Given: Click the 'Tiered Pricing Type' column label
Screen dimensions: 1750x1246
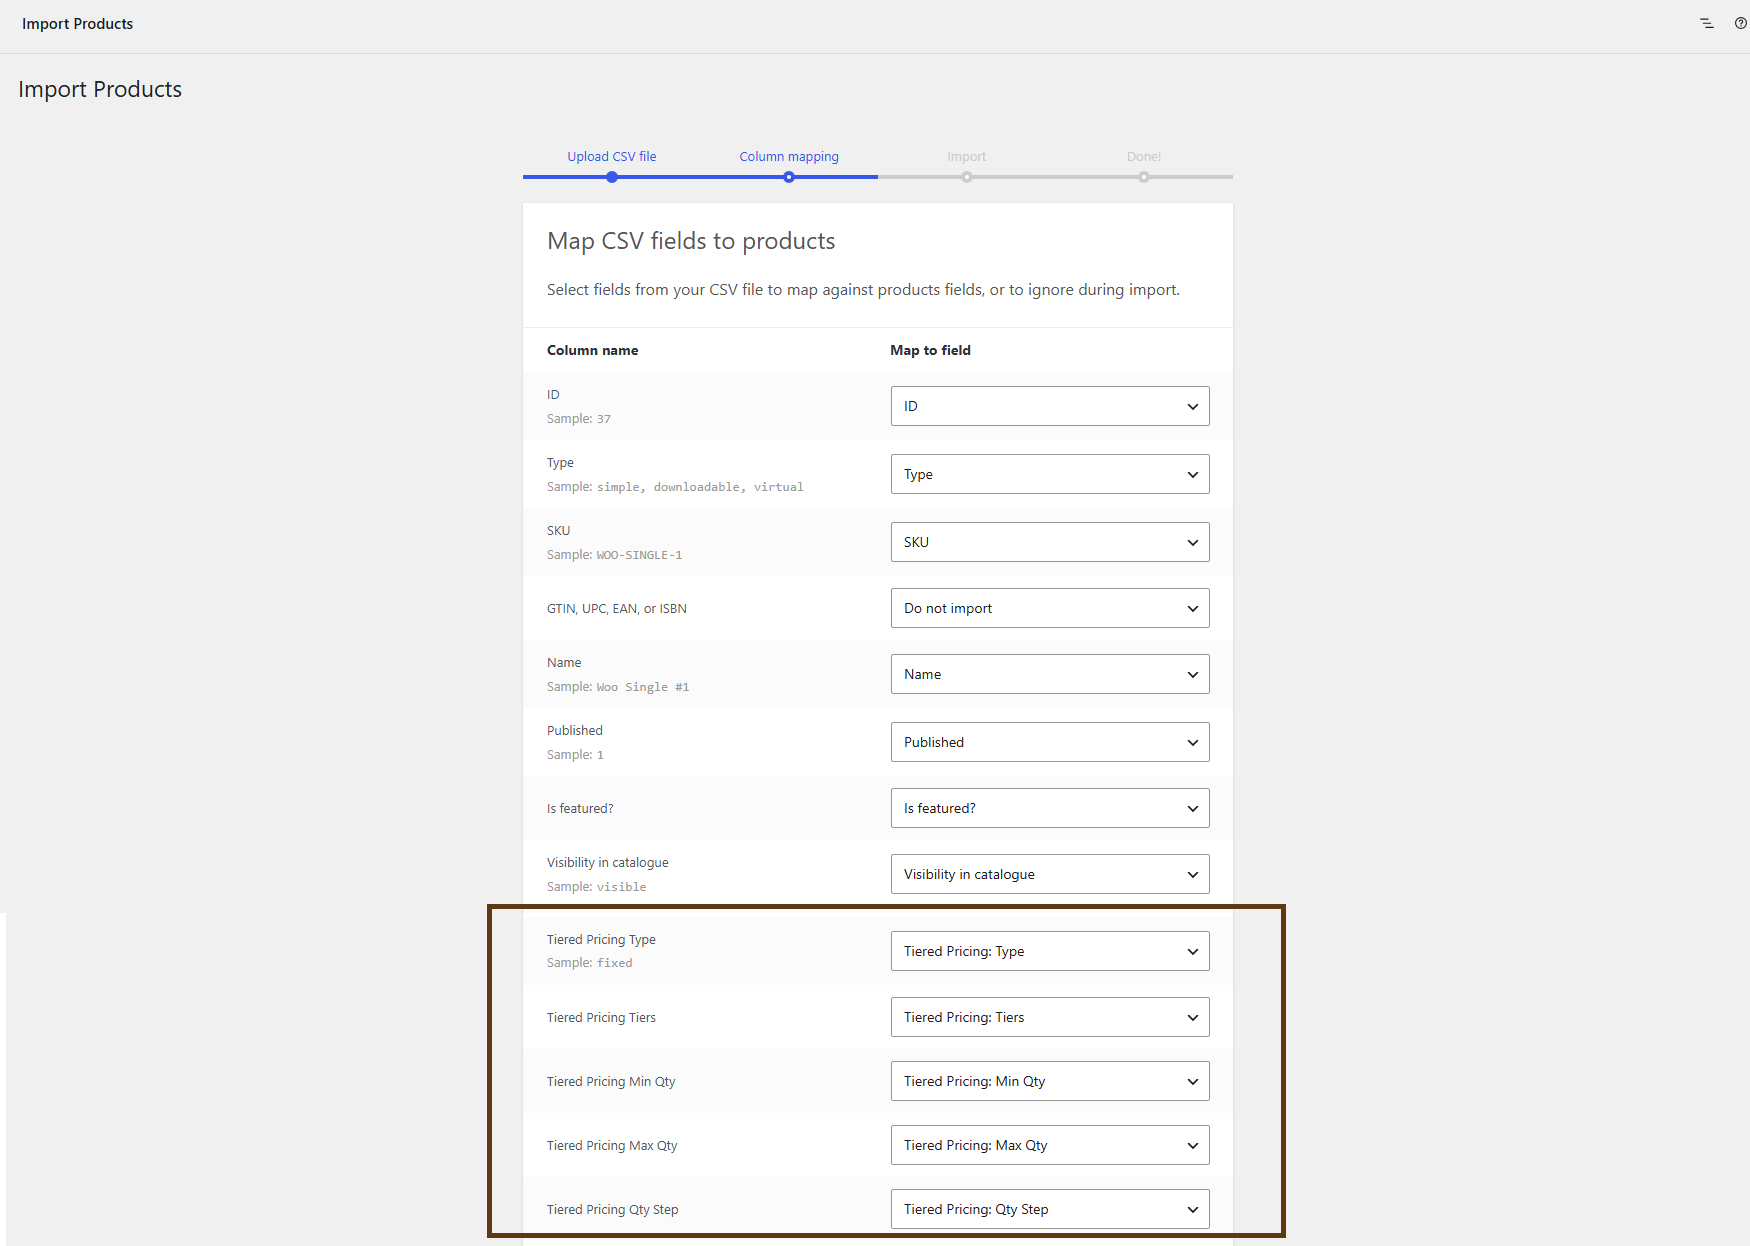Looking at the screenshot, I should pos(601,939).
